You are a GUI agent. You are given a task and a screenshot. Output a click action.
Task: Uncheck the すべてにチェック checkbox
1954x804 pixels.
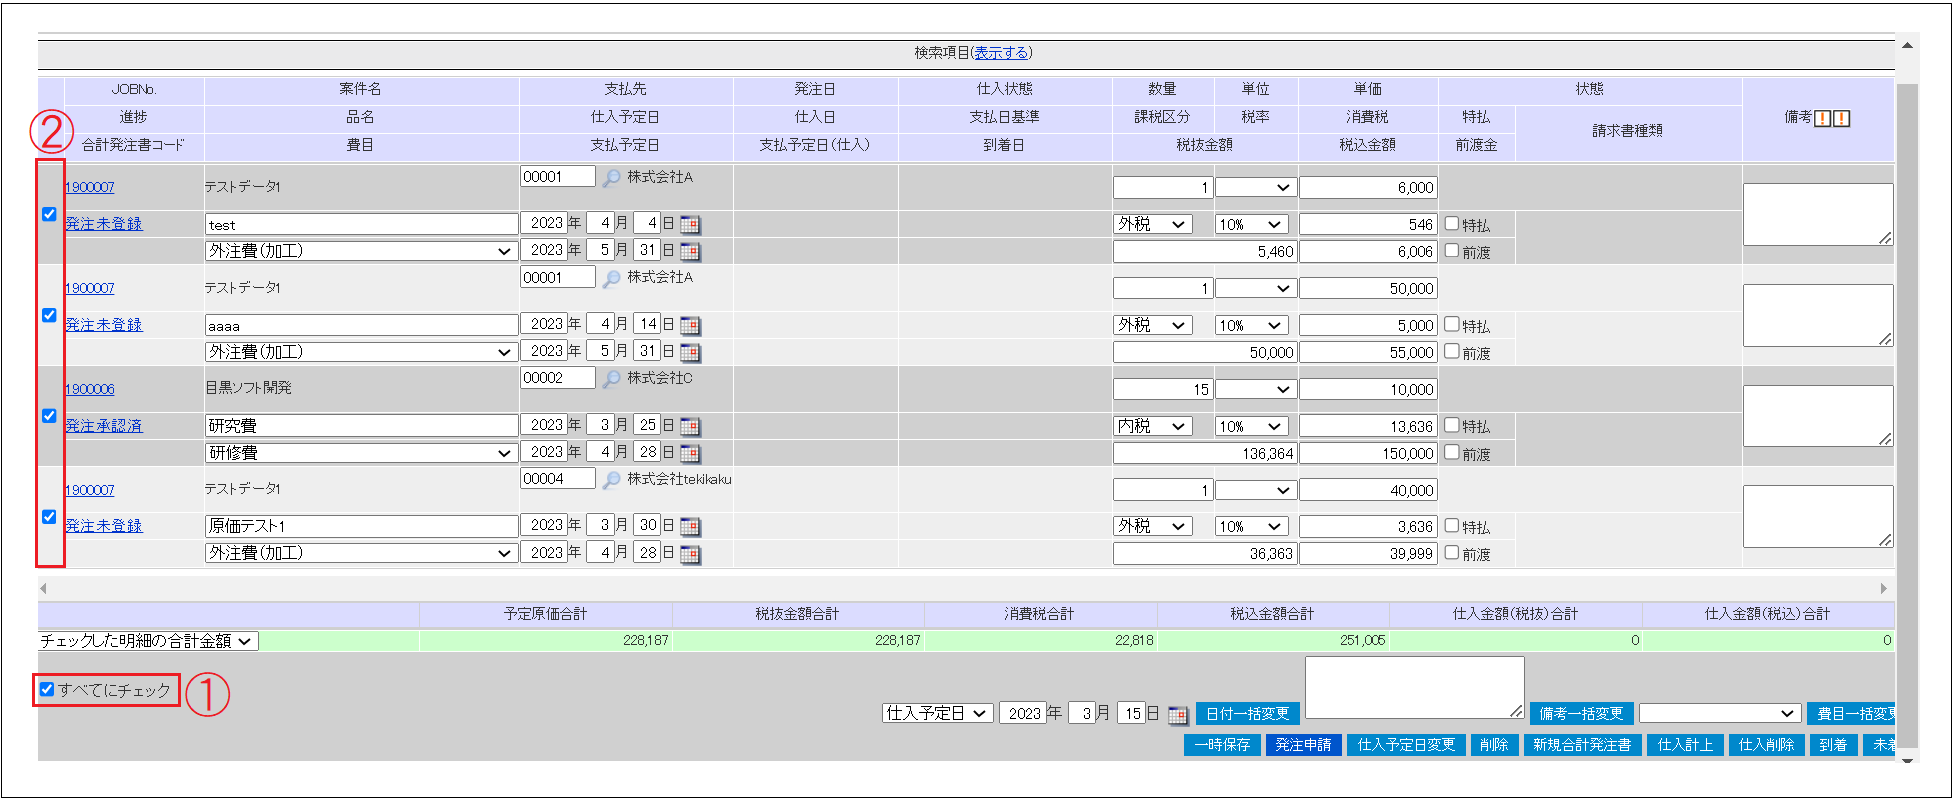pyautogui.click(x=47, y=689)
